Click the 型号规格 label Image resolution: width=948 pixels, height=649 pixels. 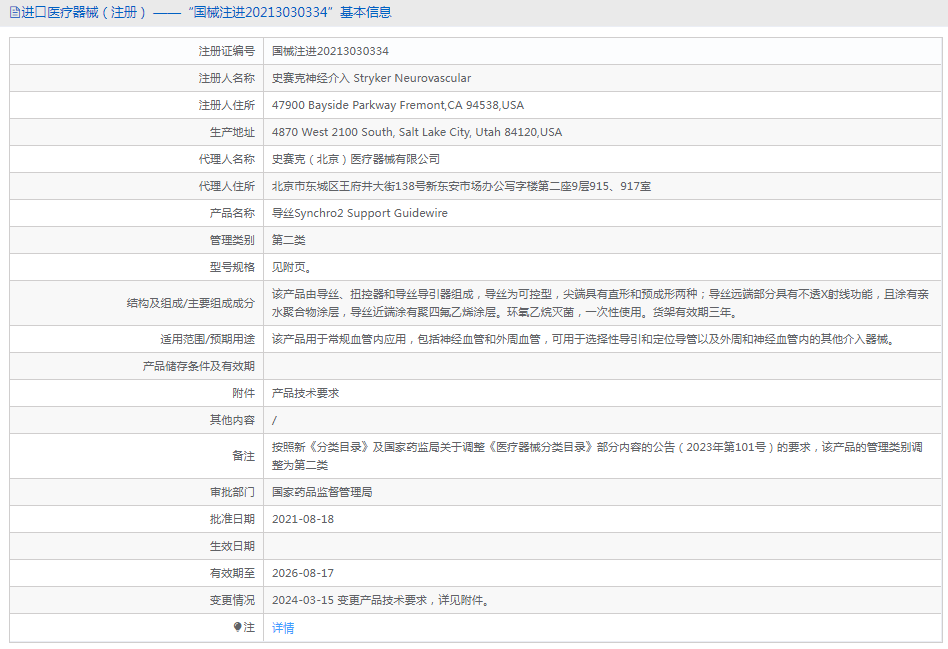(x=232, y=267)
